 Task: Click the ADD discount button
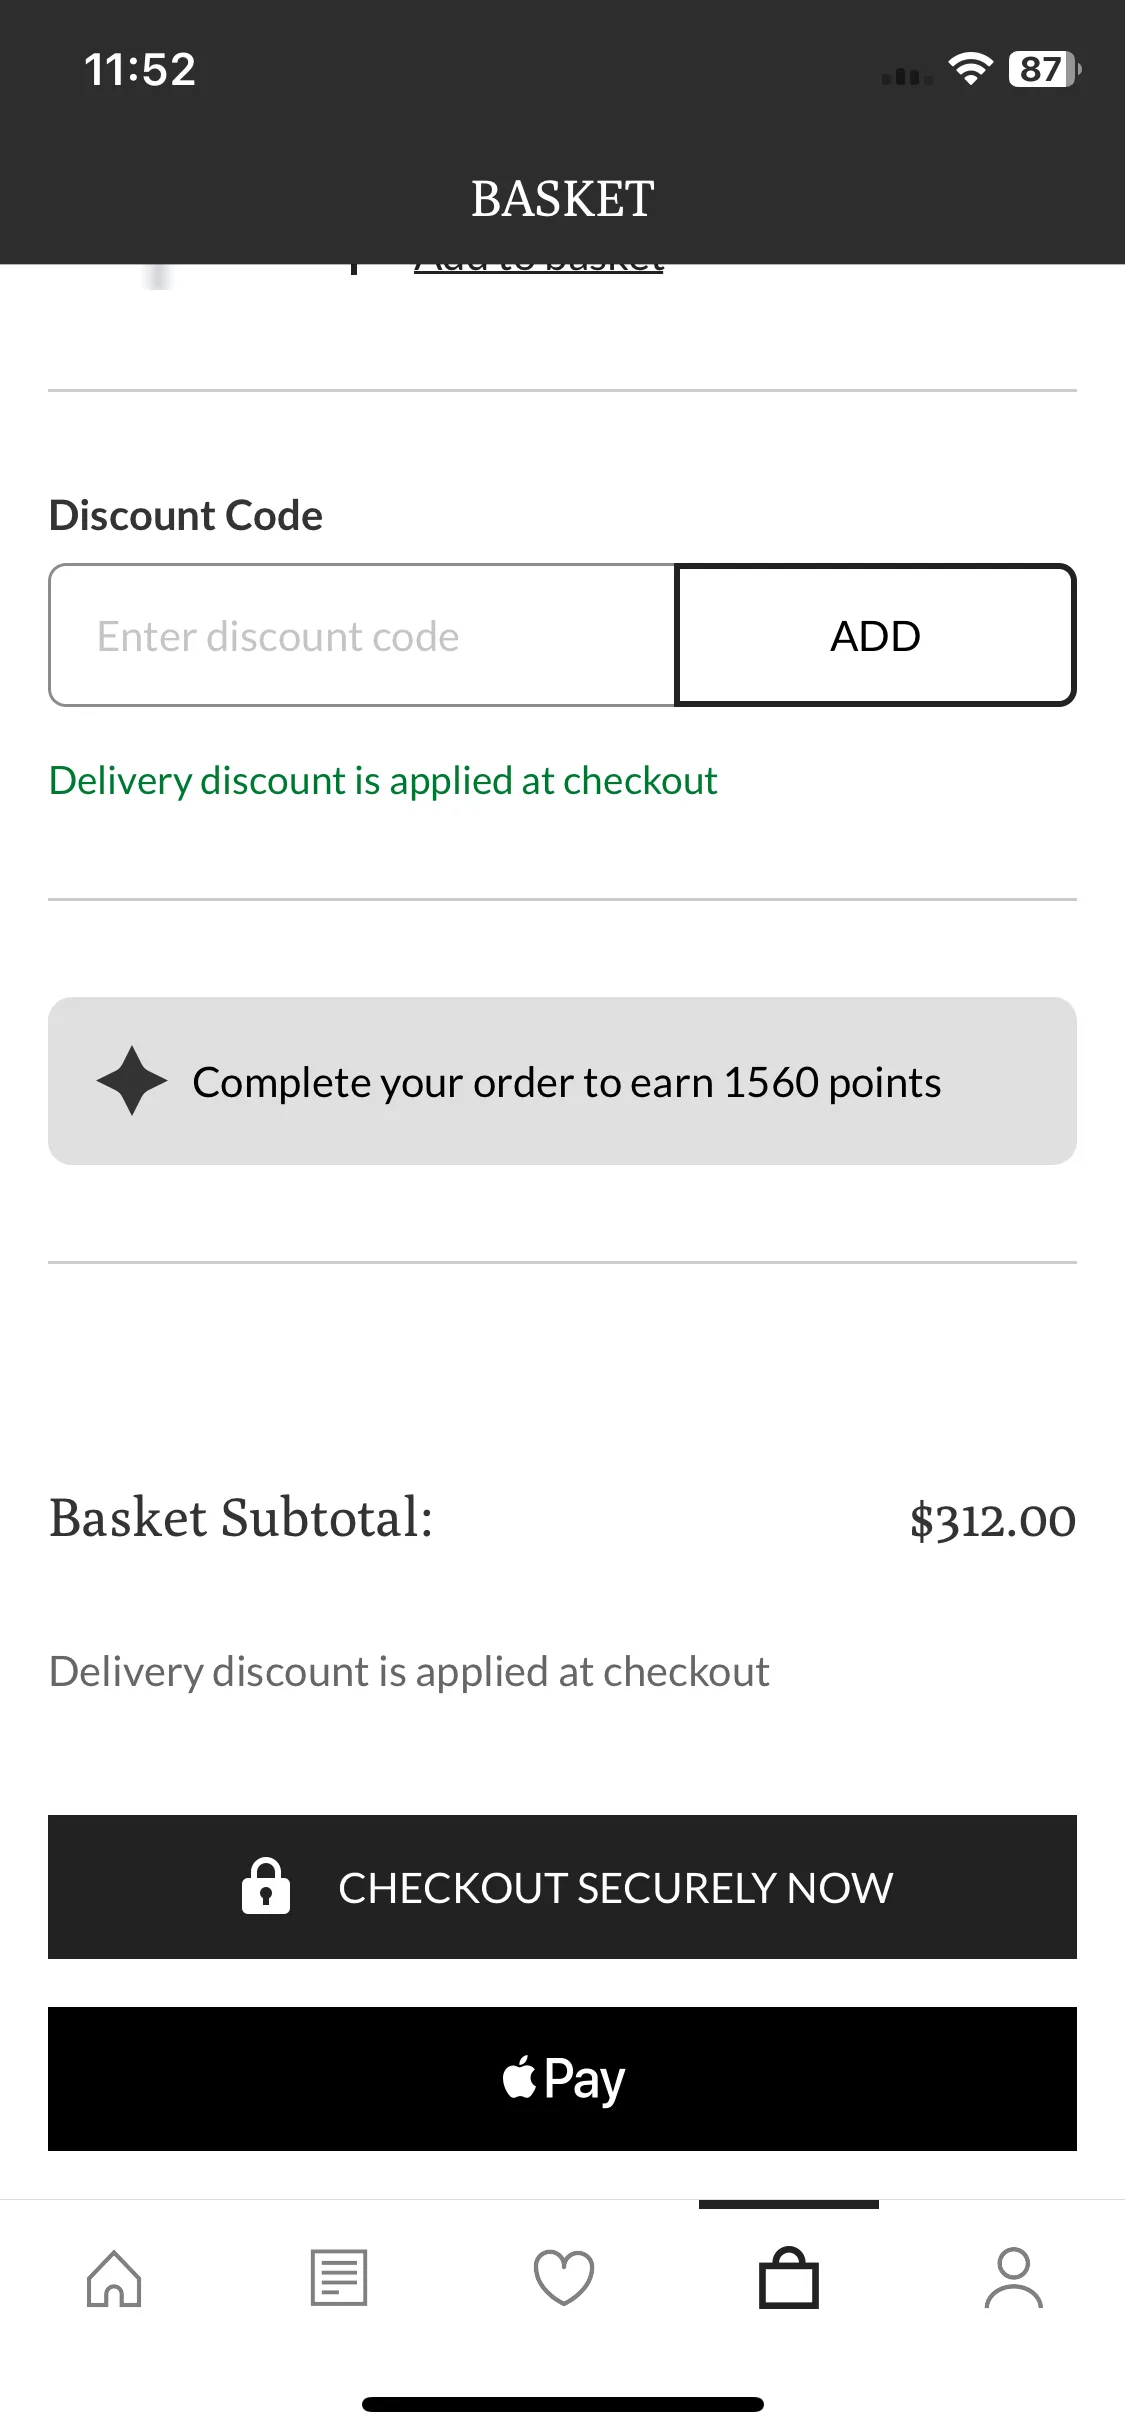876,636
